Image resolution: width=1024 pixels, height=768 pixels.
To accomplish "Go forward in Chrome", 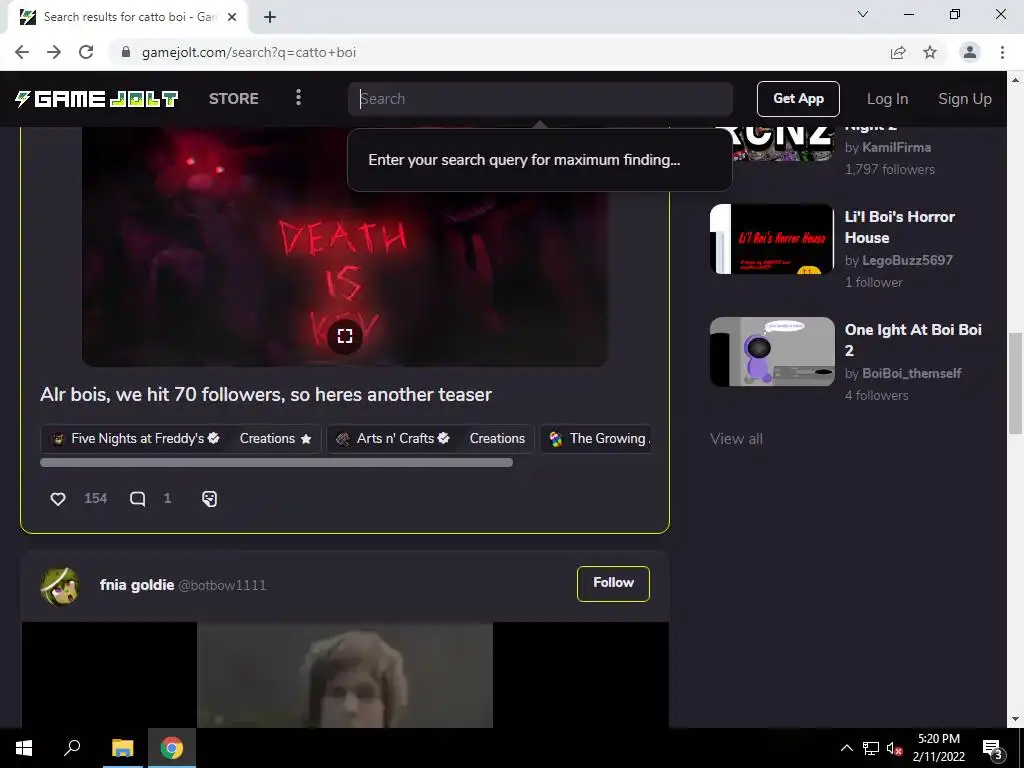I will (x=54, y=52).
